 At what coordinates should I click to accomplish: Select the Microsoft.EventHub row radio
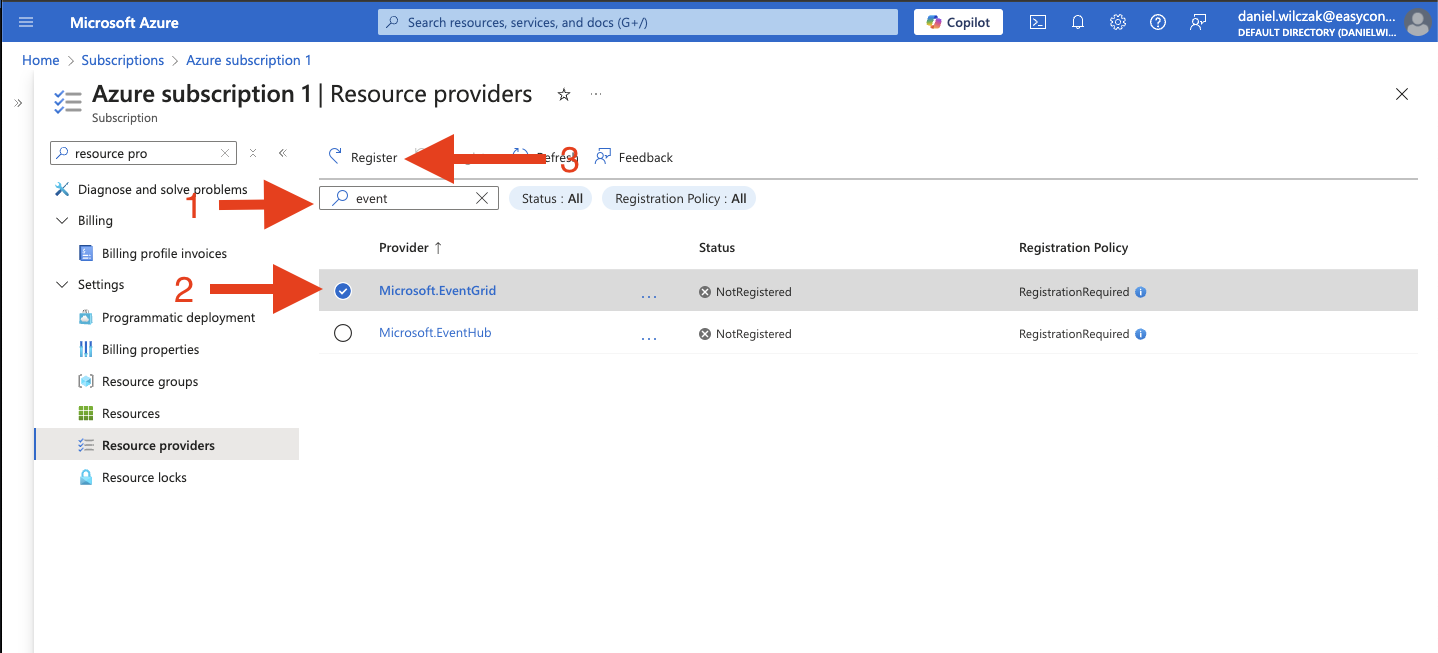(x=343, y=333)
